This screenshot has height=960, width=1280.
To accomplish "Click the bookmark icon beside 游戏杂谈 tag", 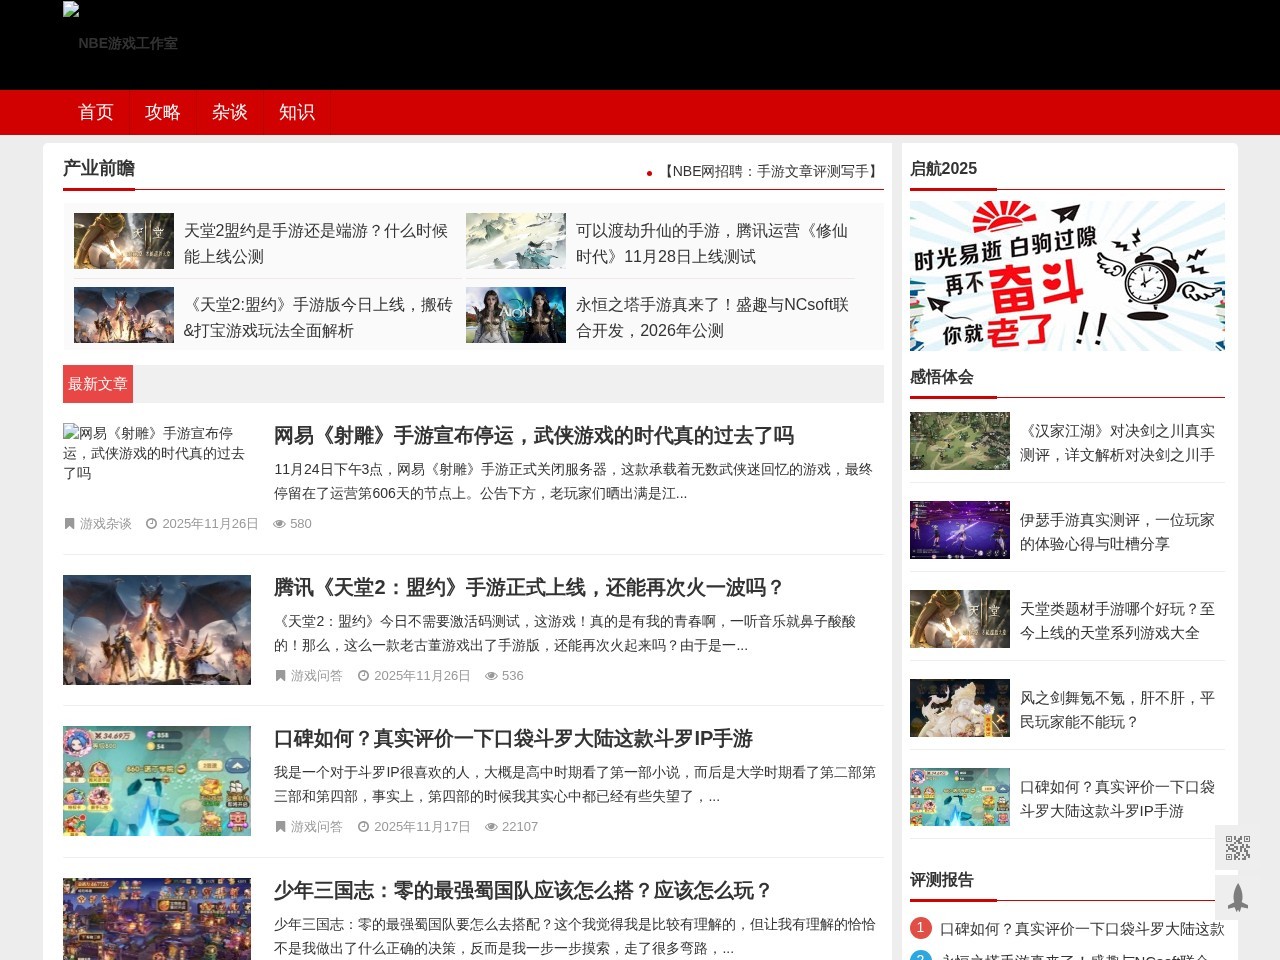I will [69, 523].
